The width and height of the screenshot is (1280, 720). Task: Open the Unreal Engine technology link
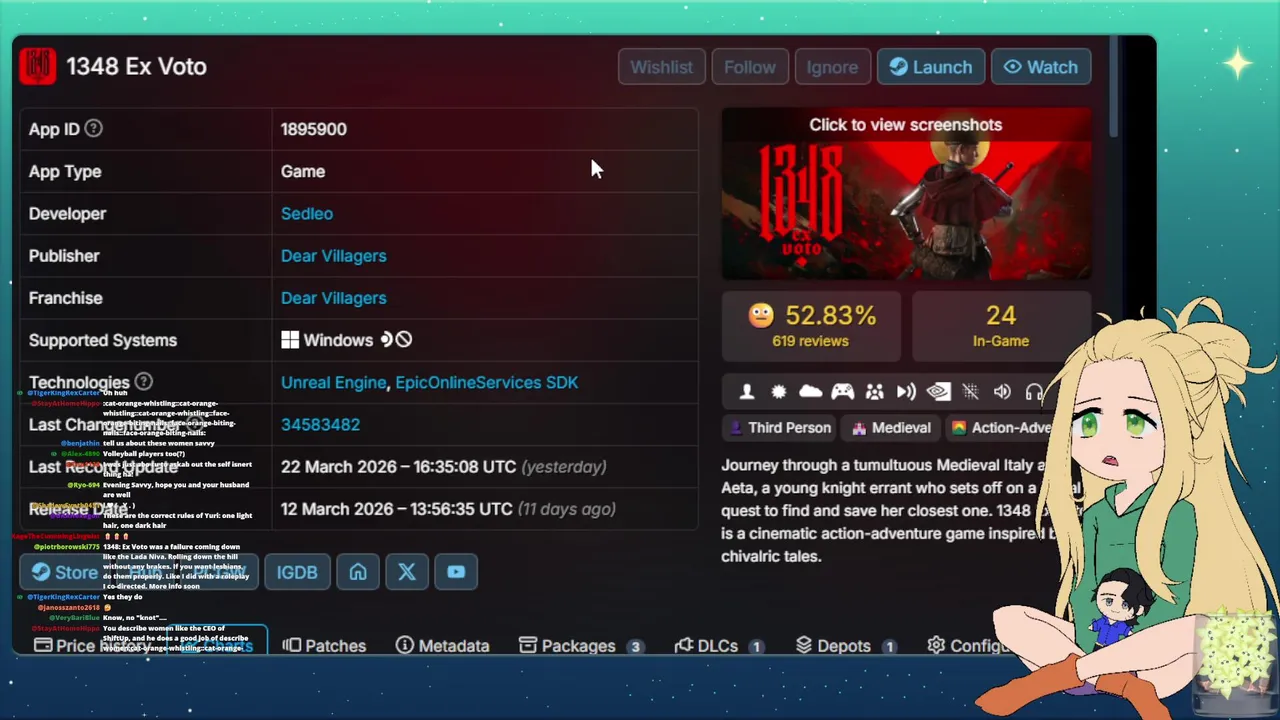(x=333, y=382)
